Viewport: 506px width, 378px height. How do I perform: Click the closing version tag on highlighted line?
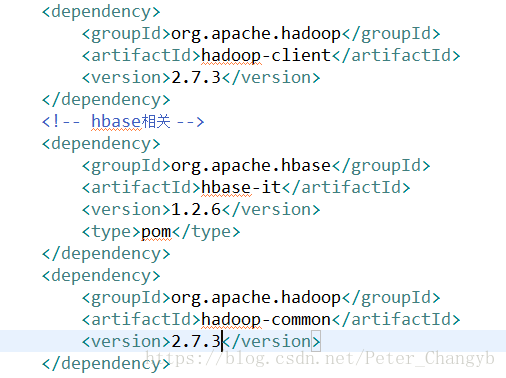(271, 342)
